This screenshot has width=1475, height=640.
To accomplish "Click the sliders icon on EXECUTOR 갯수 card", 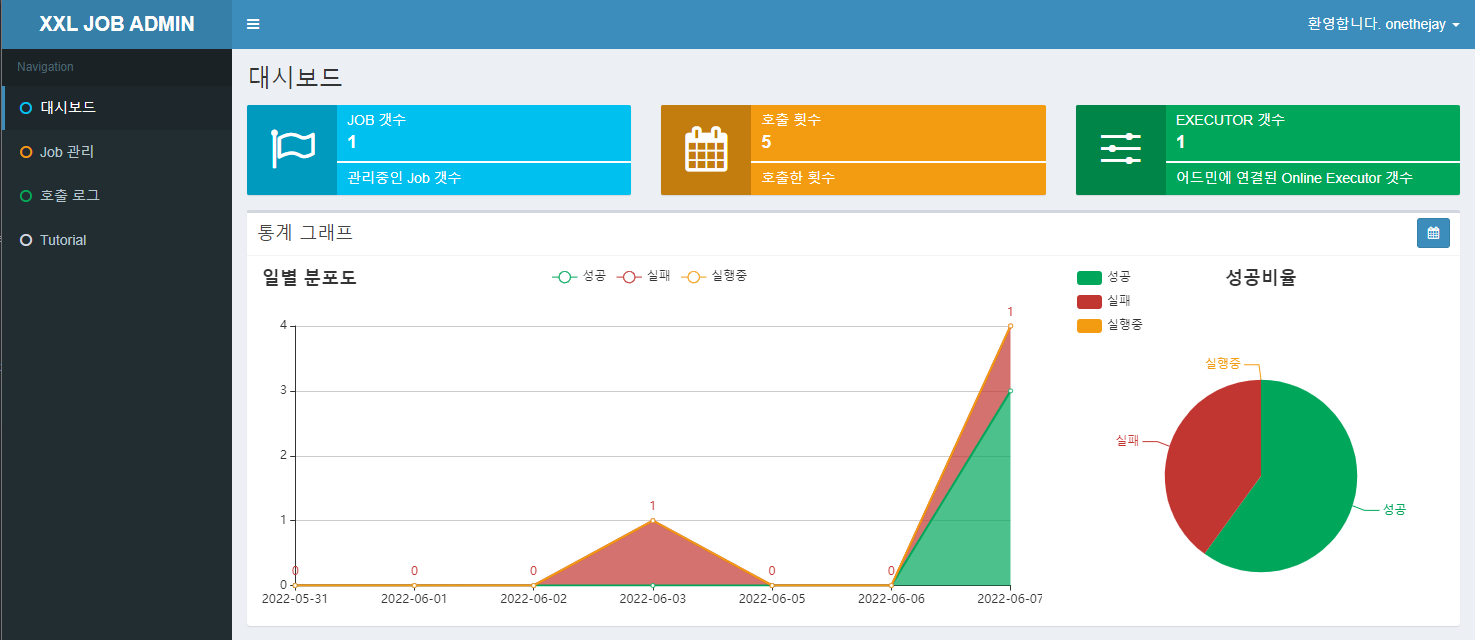I will click(x=1120, y=148).
